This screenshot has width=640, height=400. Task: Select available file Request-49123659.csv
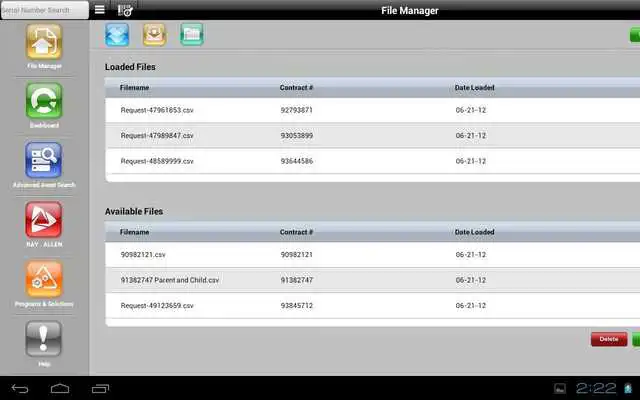pyautogui.click(x=157, y=305)
